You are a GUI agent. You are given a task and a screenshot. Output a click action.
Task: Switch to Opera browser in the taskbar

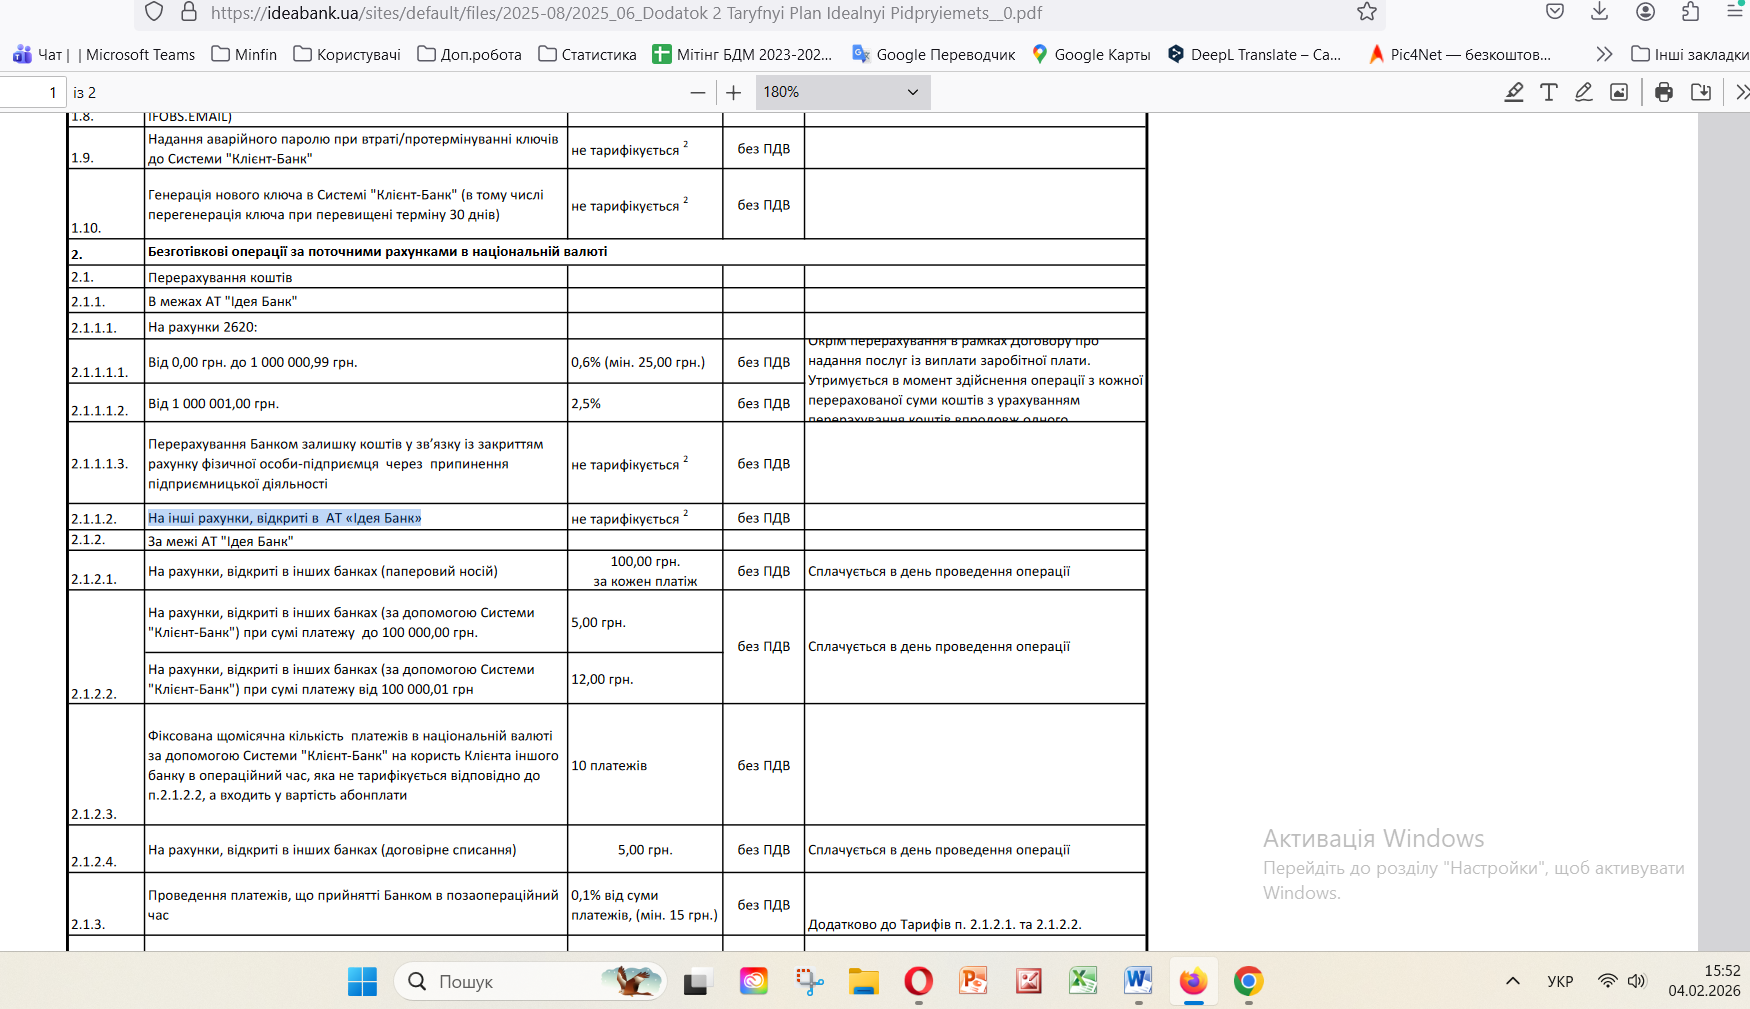919,982
